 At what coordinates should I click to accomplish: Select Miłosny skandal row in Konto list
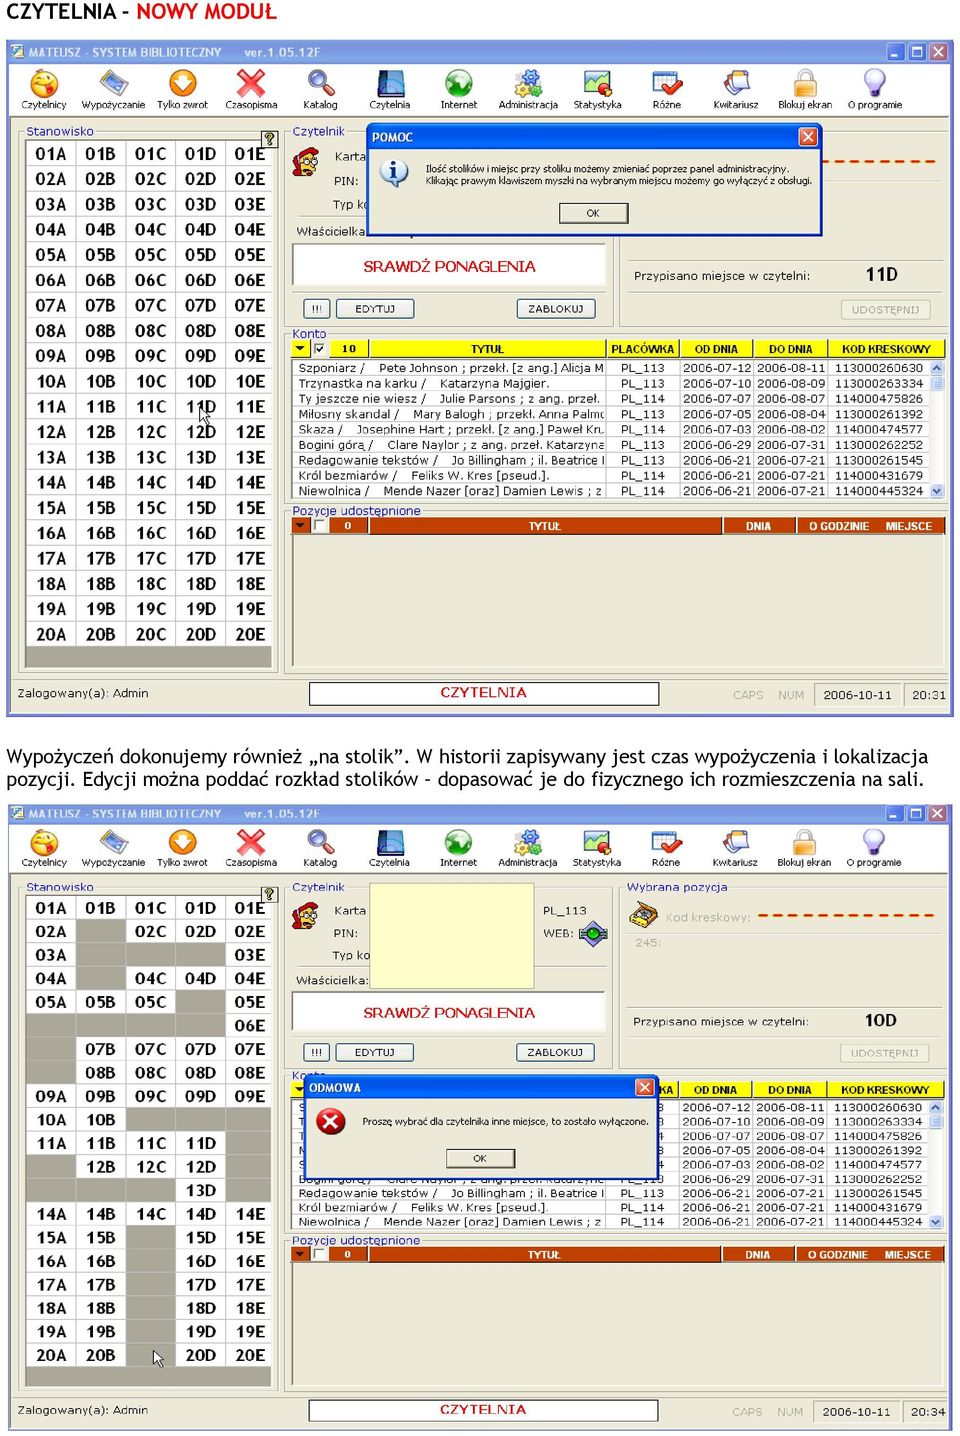tap(612, 414)
